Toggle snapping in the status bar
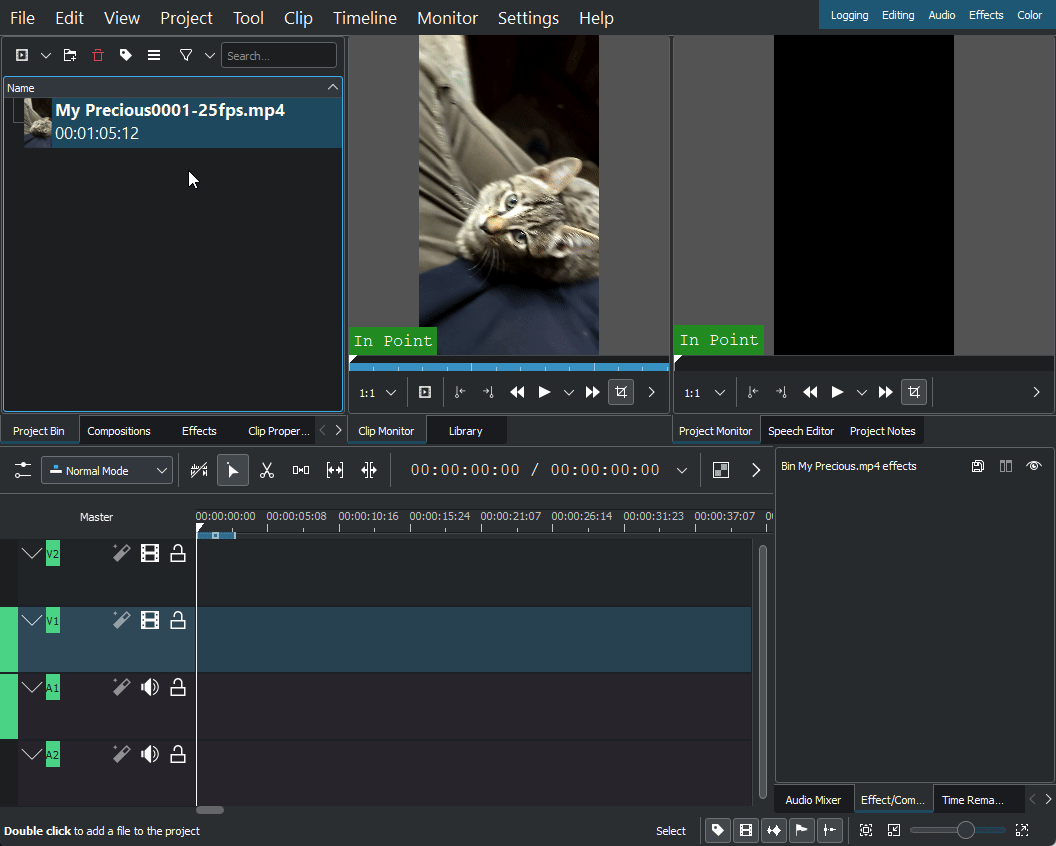 point(830,831)
